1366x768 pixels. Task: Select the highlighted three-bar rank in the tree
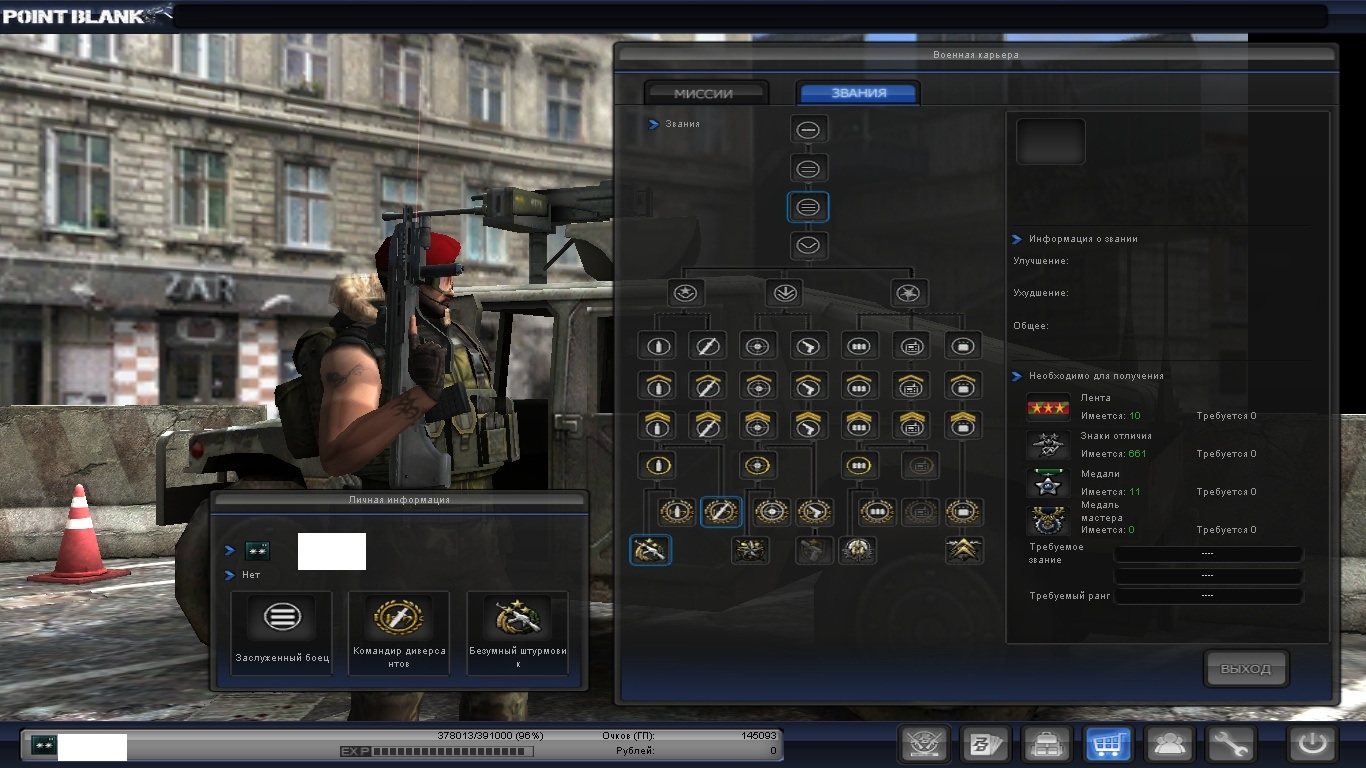click(x=809, y=207)
